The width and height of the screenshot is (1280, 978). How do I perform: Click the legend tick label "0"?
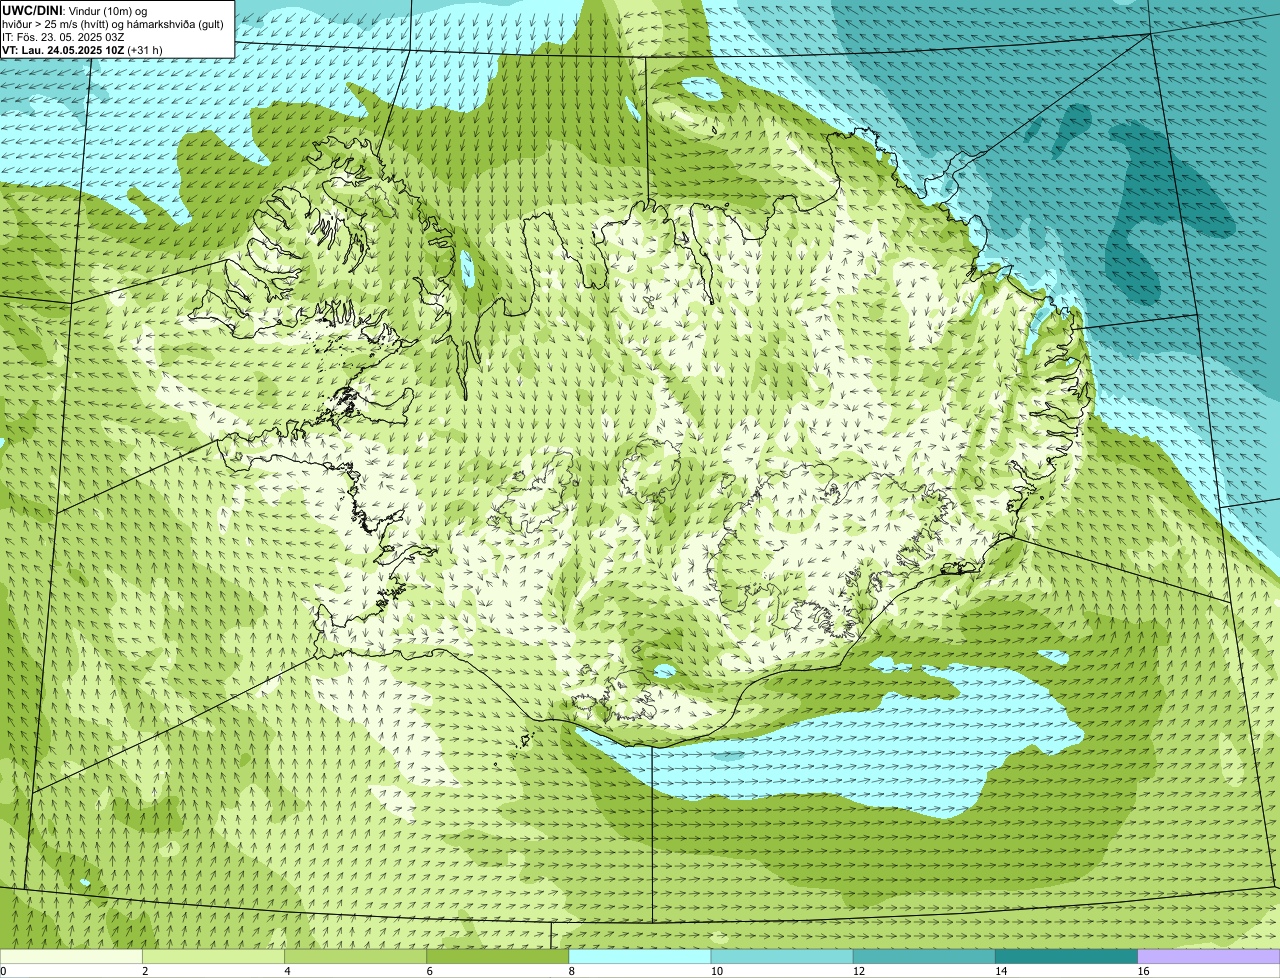[4, 971]
